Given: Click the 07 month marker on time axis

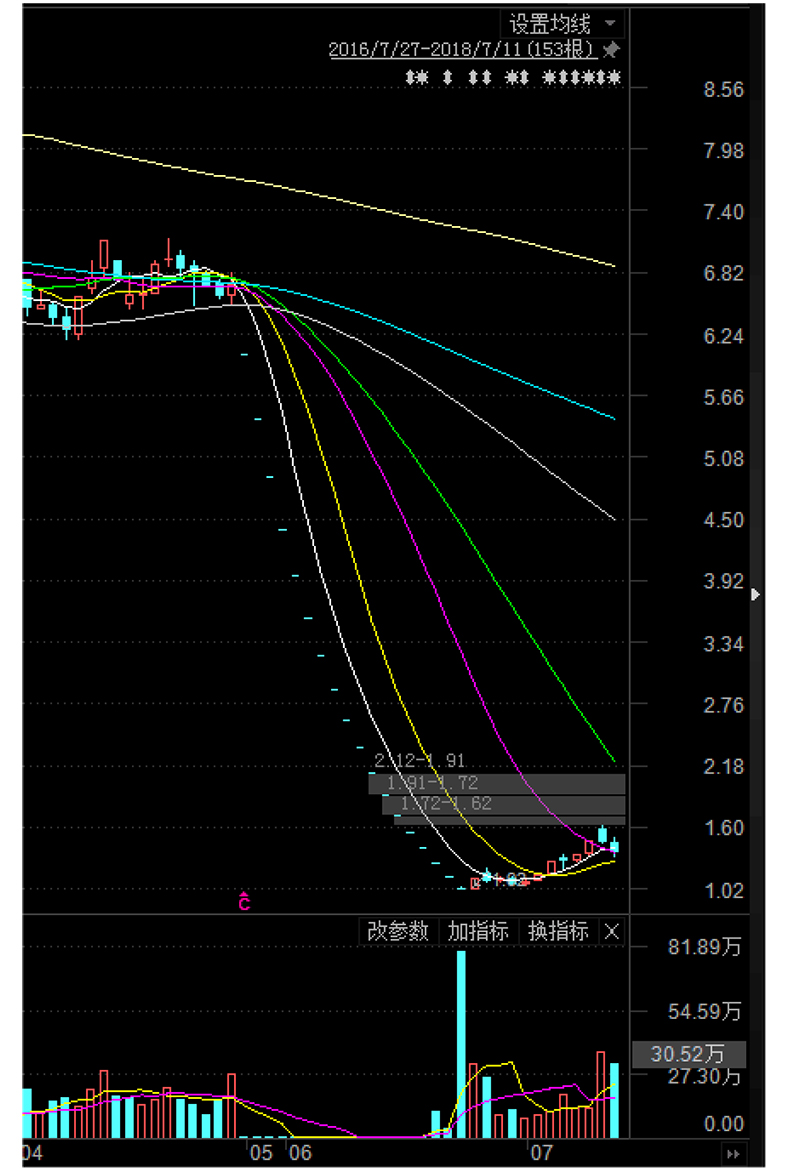Looking at the screenshot, I should [541, 1153].
